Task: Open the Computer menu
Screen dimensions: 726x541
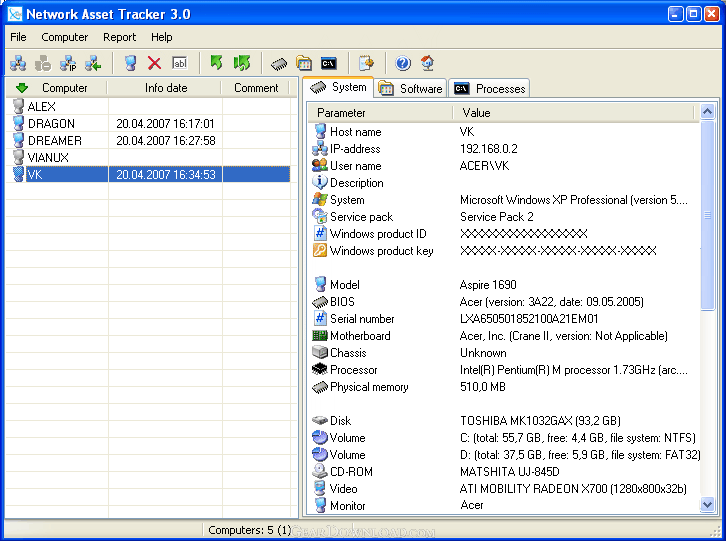Action: [64, 37]
